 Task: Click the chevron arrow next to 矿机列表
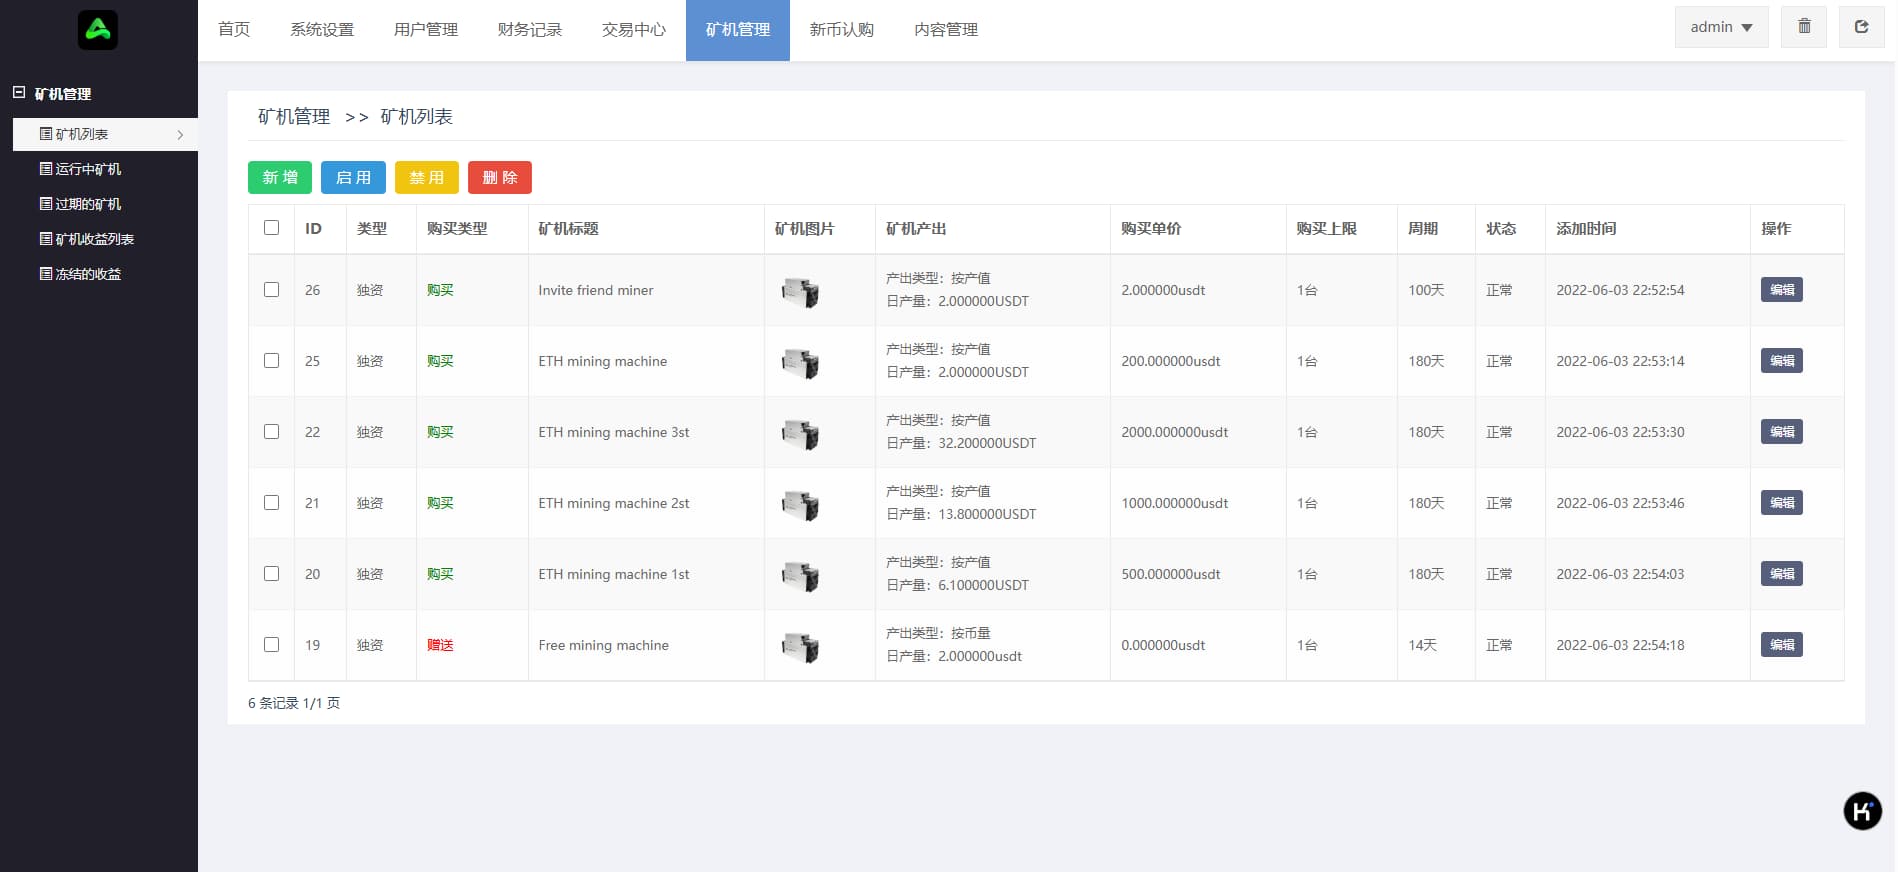click(180, 135)
